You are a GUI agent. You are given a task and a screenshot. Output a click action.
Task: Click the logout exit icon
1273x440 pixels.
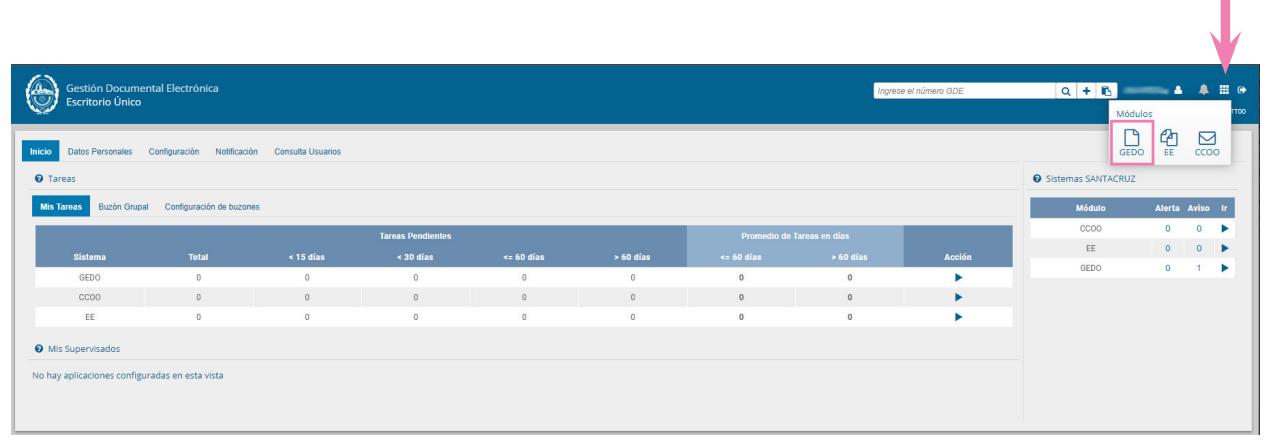click(x=1242, y=90)
